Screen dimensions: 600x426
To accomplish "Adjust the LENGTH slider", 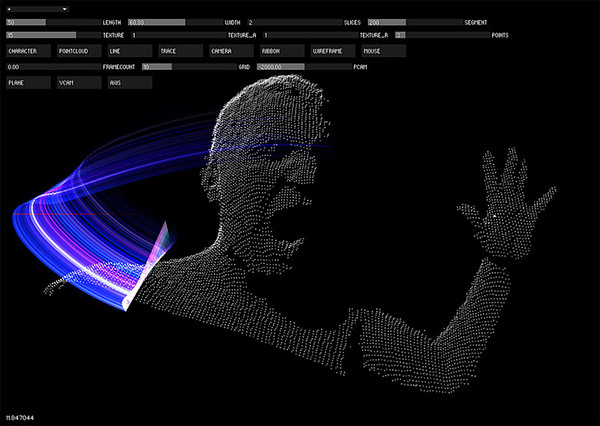I will coord(52,21).
